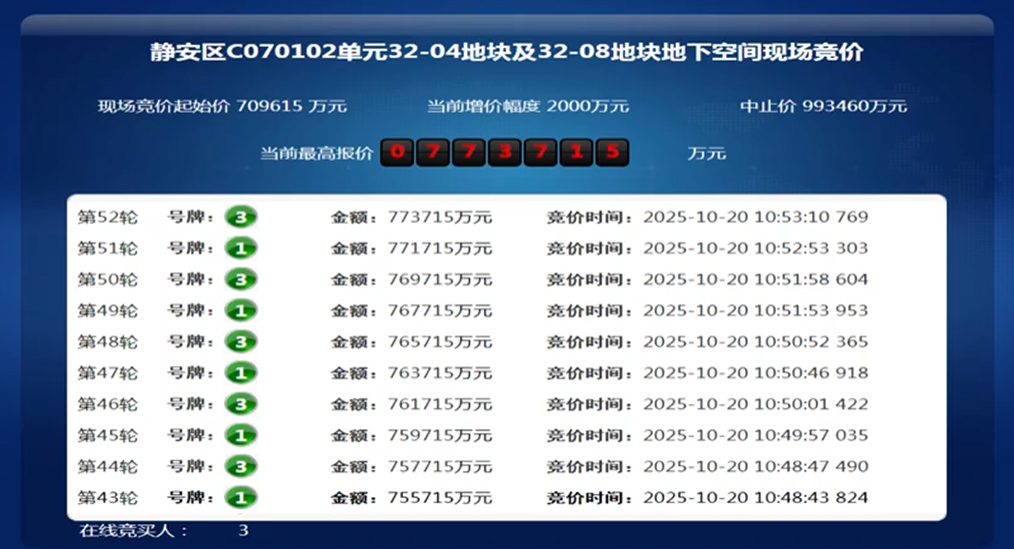The width and height of the screenshot is (1014, 549).
Task: Click the paddle badge in the 第49轮 row
Action: 240,311
